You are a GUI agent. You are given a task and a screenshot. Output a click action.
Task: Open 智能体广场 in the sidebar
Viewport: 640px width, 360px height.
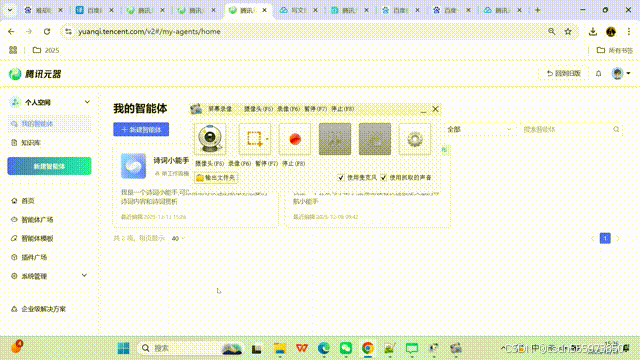point(37,220)
